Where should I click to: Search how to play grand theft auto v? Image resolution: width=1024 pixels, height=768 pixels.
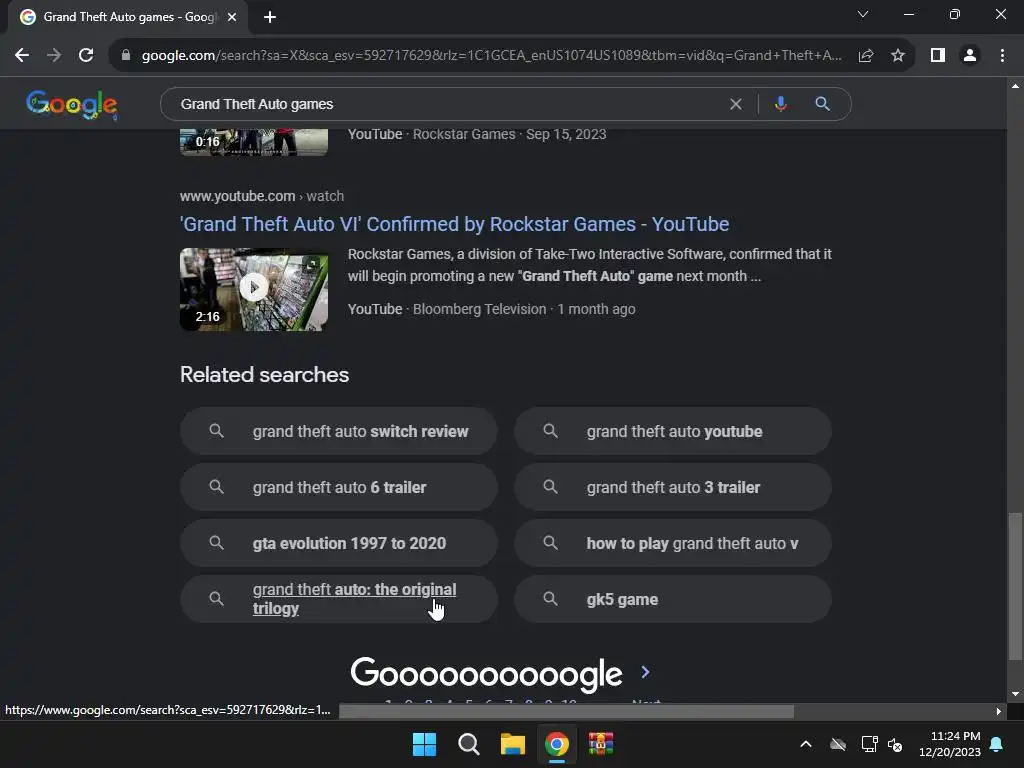(x=673, y=543)
